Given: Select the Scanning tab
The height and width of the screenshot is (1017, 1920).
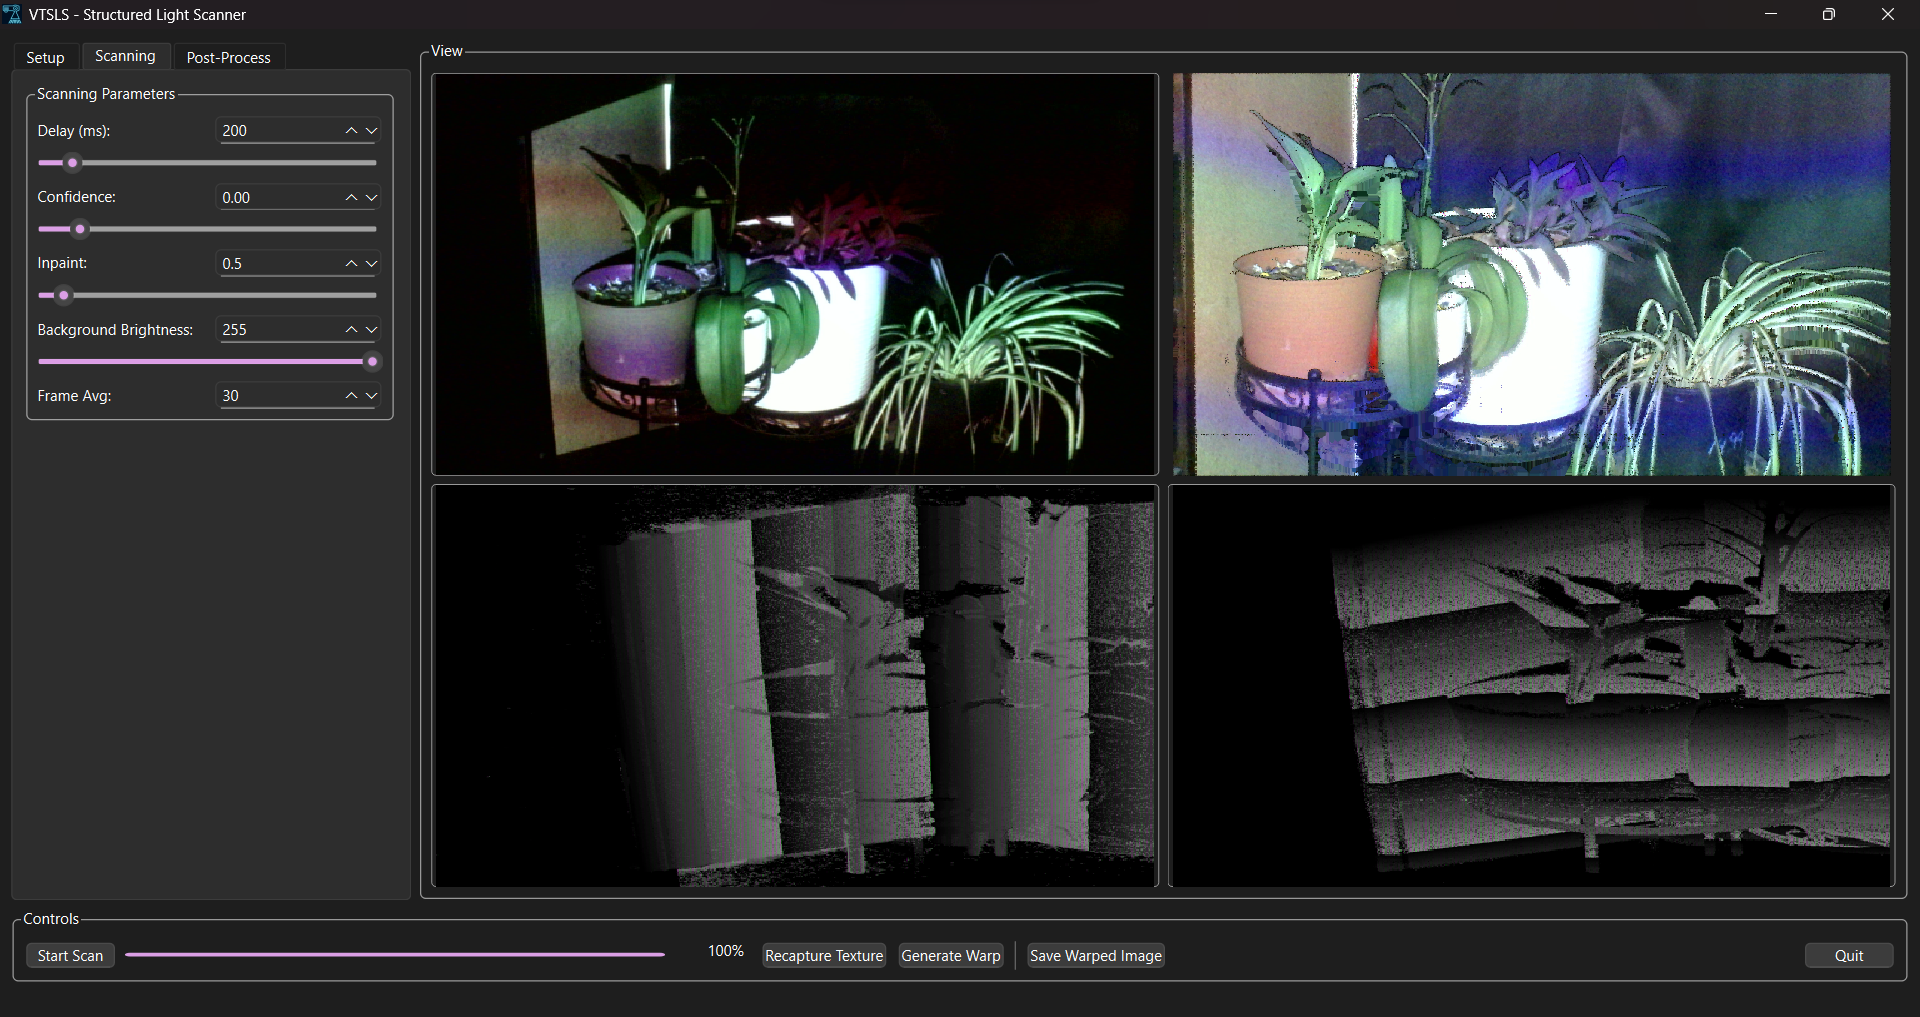Looking at the screenshot, I should click(125, 56).
